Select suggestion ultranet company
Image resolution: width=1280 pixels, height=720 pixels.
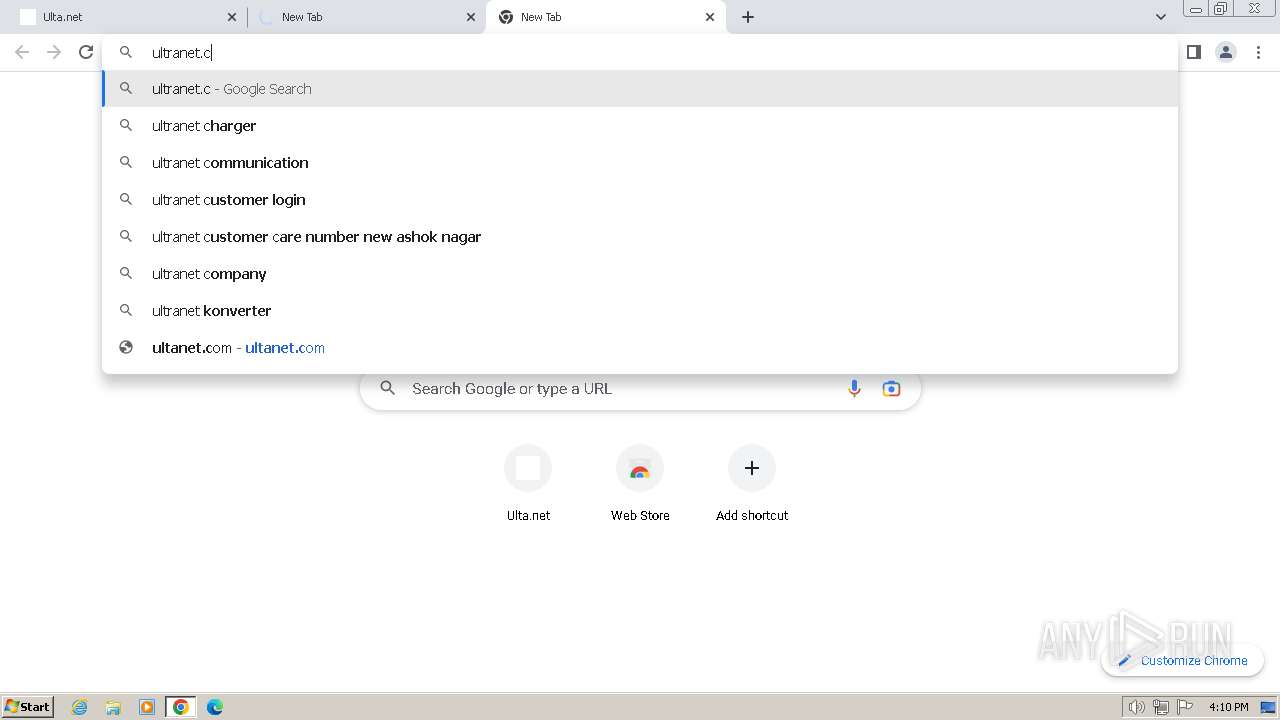click(640, 274)
